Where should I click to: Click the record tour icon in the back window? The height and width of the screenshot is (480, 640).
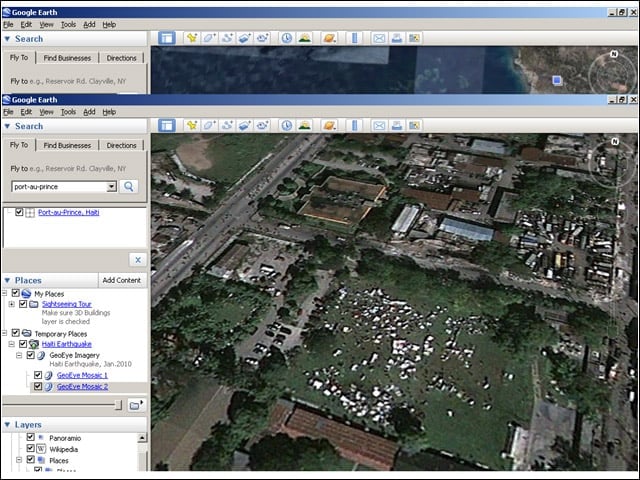[262, 38]
